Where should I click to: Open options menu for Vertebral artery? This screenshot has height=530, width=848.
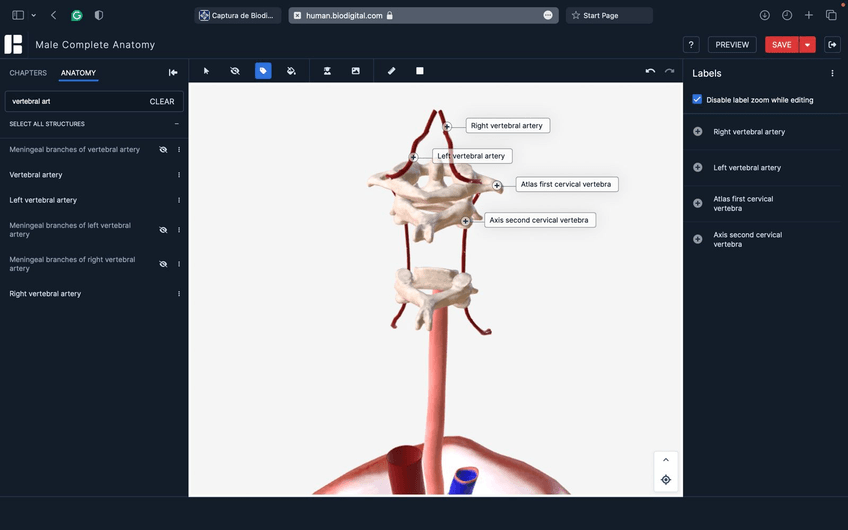179,175
